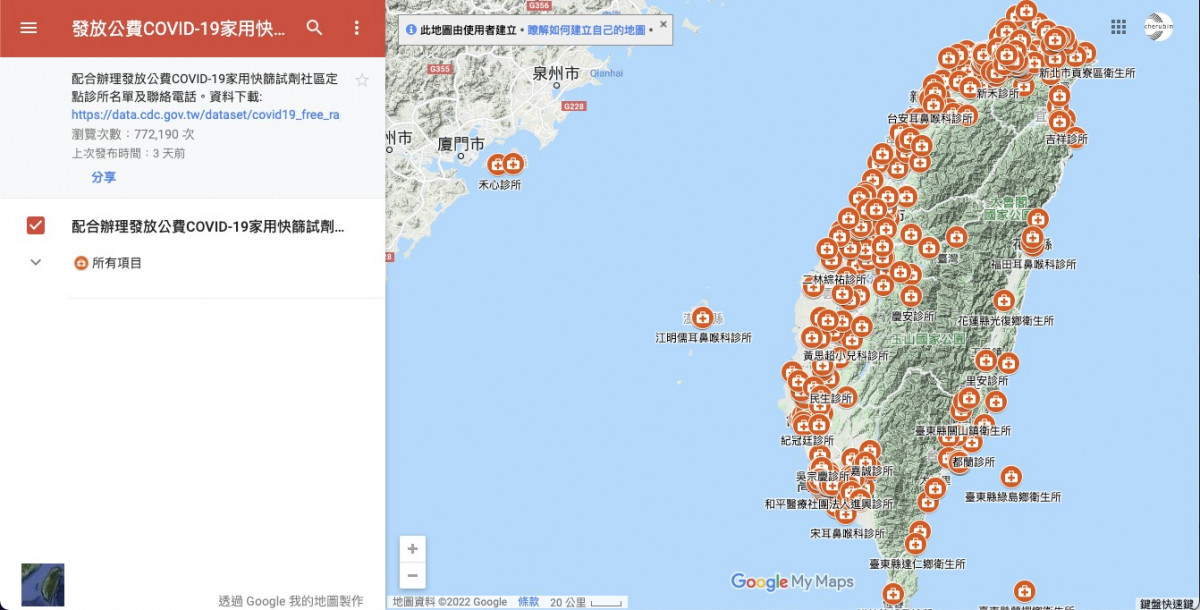Click the 分享 share button

point(103,177)
